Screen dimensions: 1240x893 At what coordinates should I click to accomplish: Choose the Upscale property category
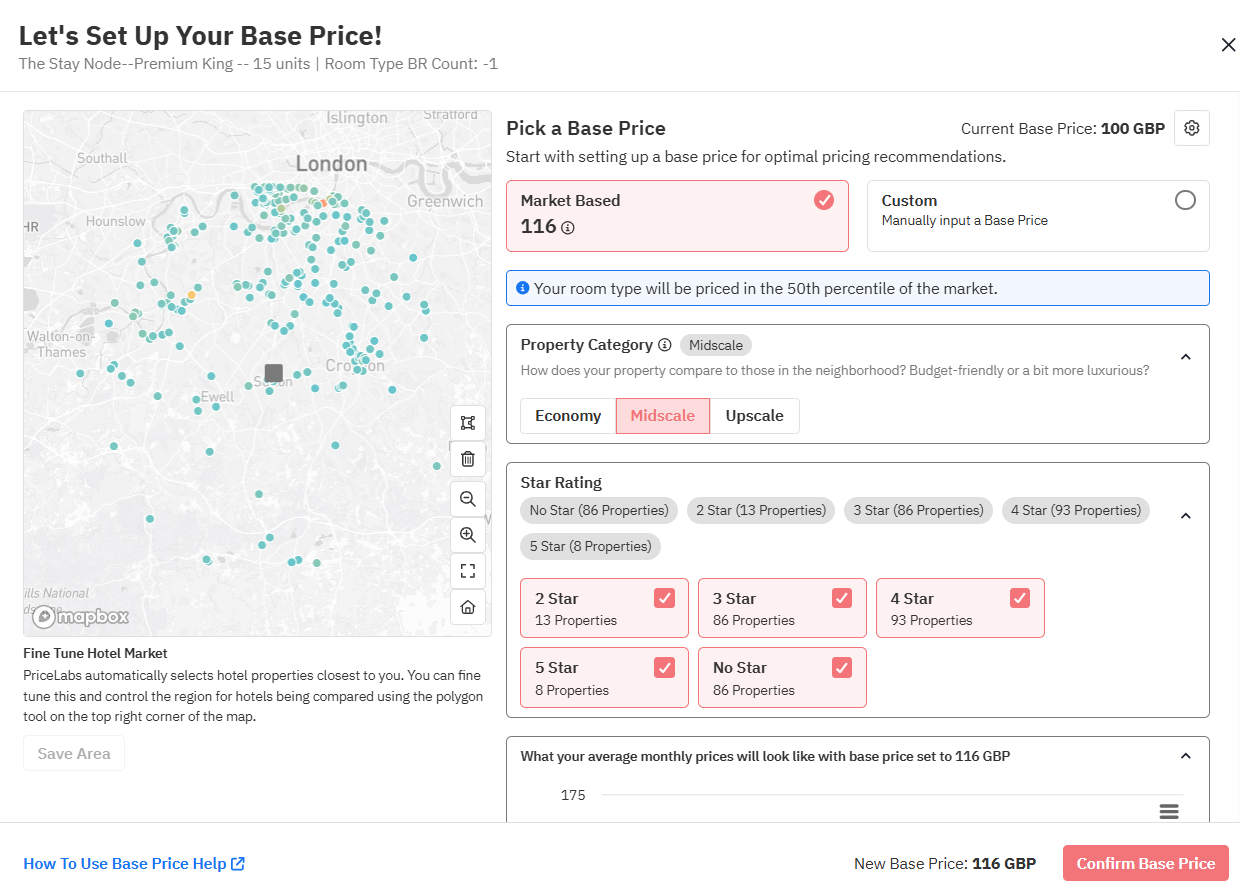(754, 416)
